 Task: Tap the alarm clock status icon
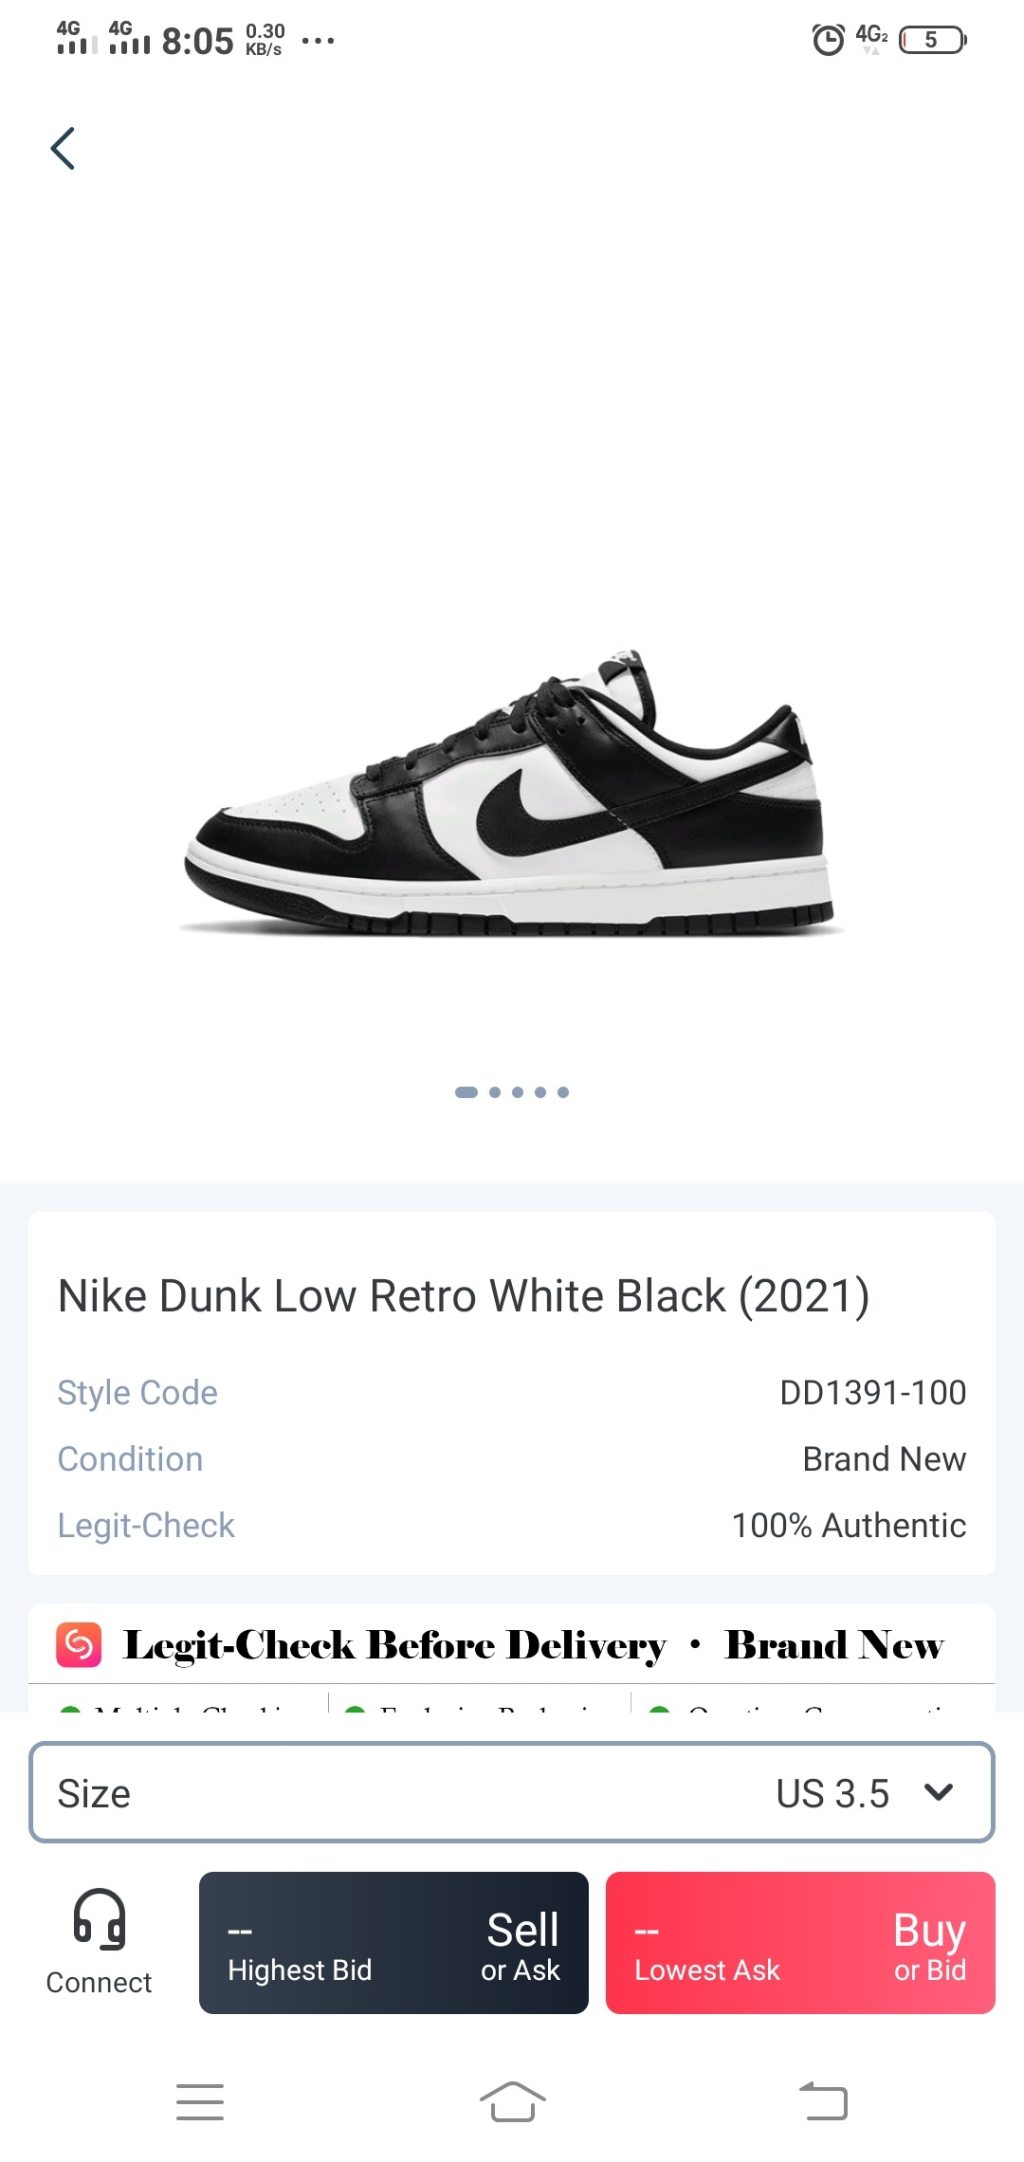coord(828,40)
